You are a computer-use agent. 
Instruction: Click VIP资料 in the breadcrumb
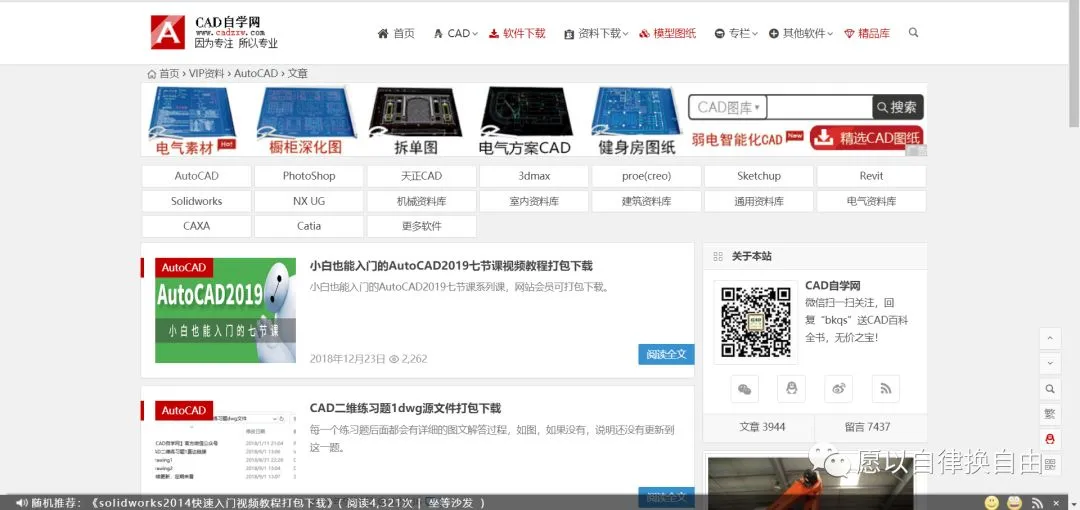pyautogui.click(x=207, y=74)
